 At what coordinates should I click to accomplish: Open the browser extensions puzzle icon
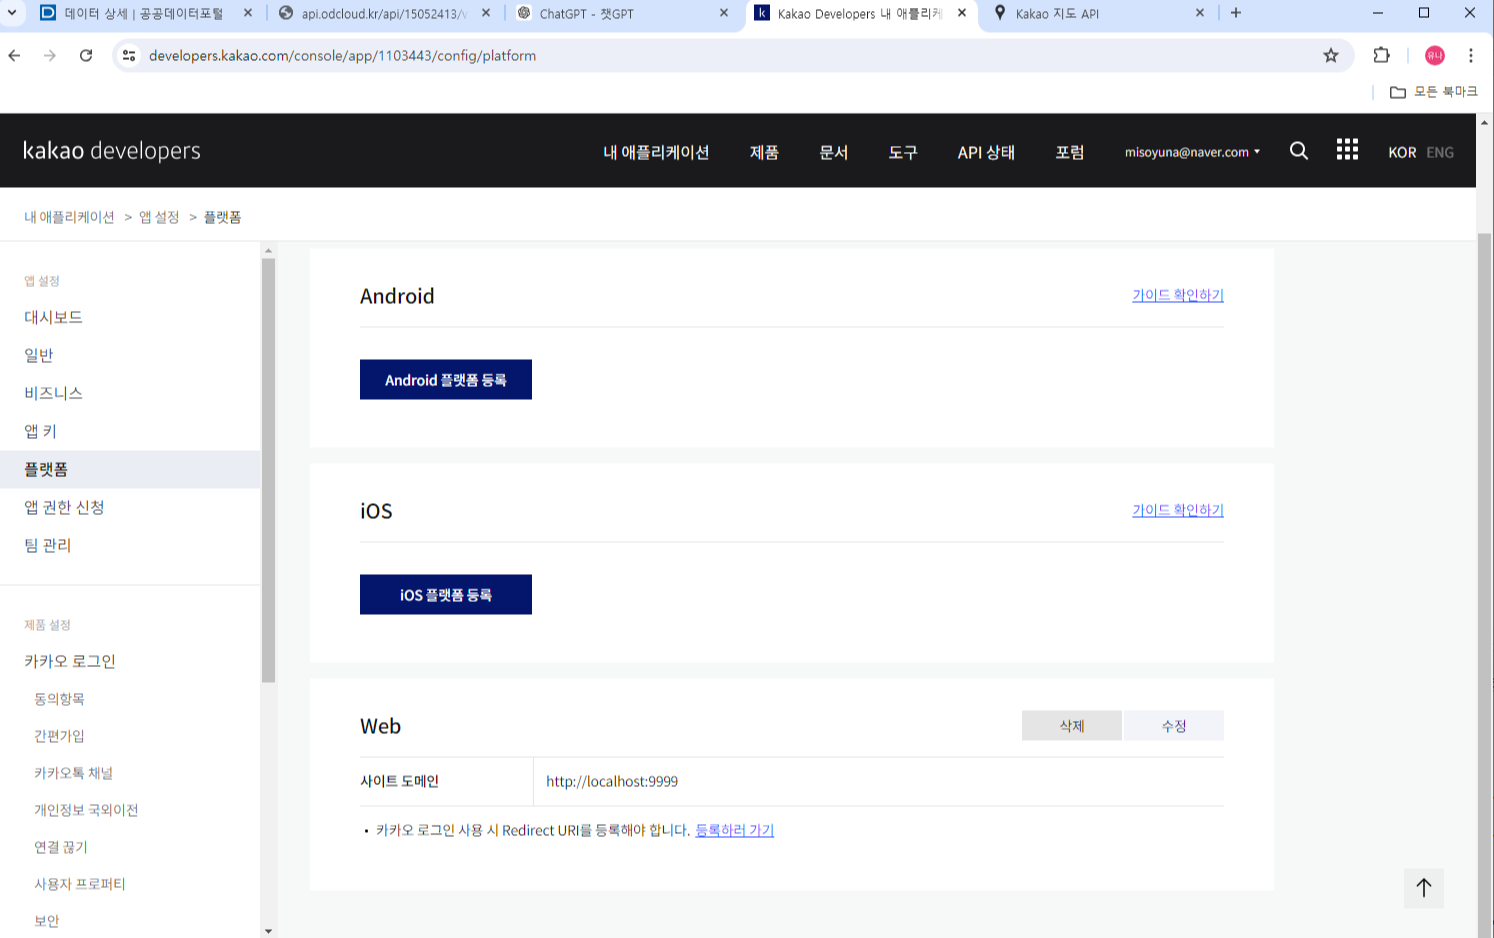pos(1382,55)
